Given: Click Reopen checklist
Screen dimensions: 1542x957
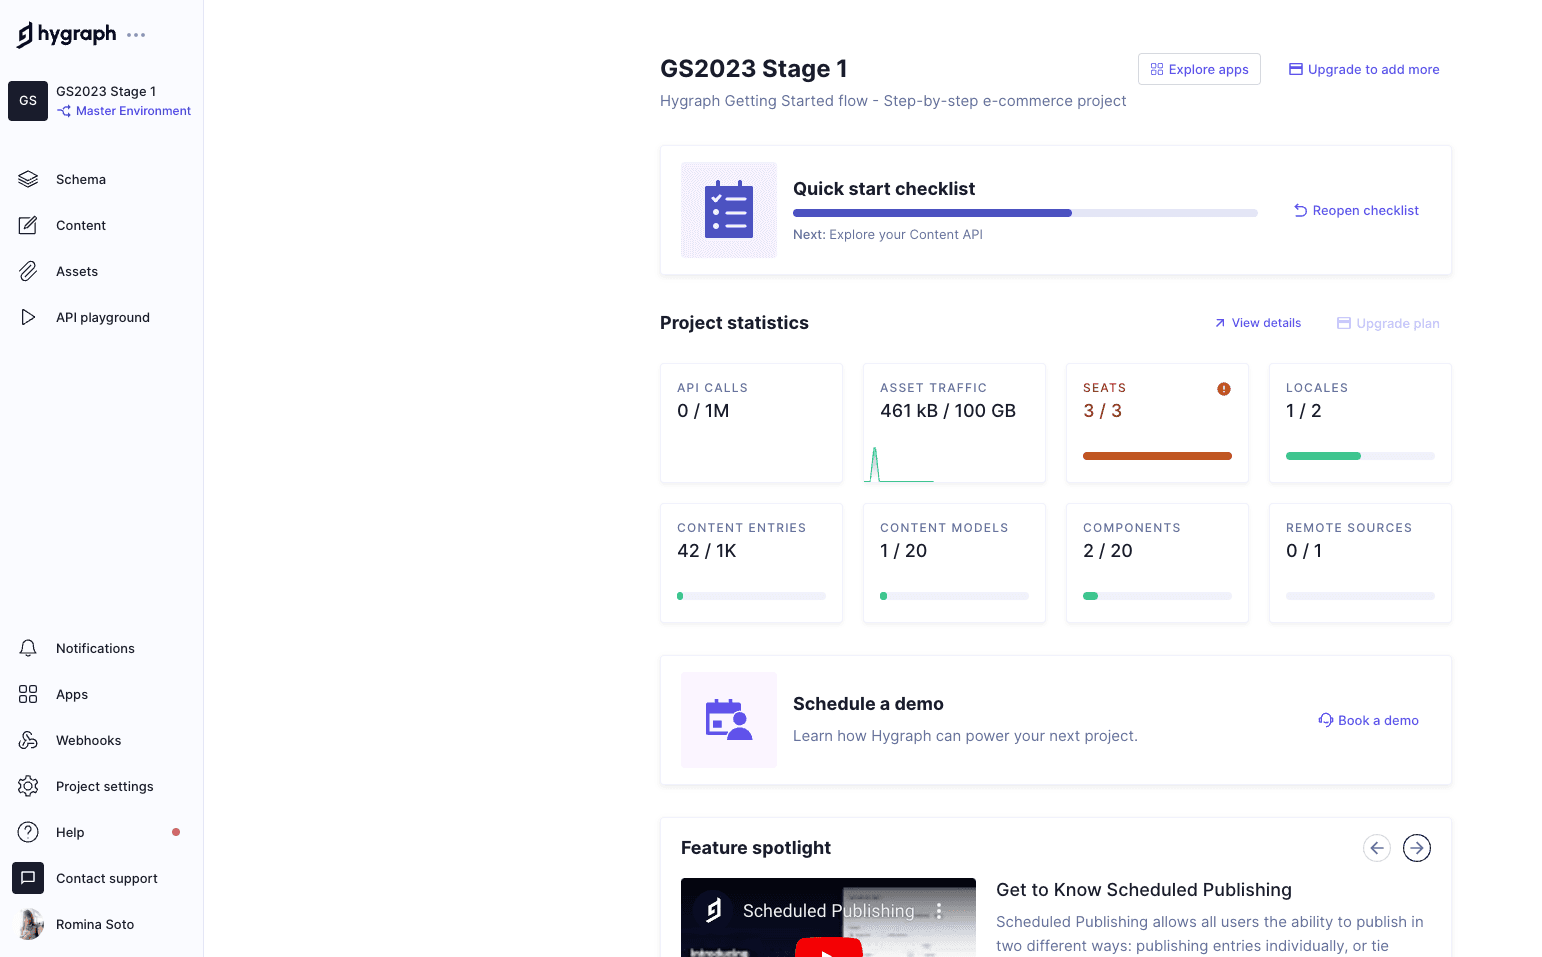Looking at the screenshot, I should click(x=1356, y=210).
